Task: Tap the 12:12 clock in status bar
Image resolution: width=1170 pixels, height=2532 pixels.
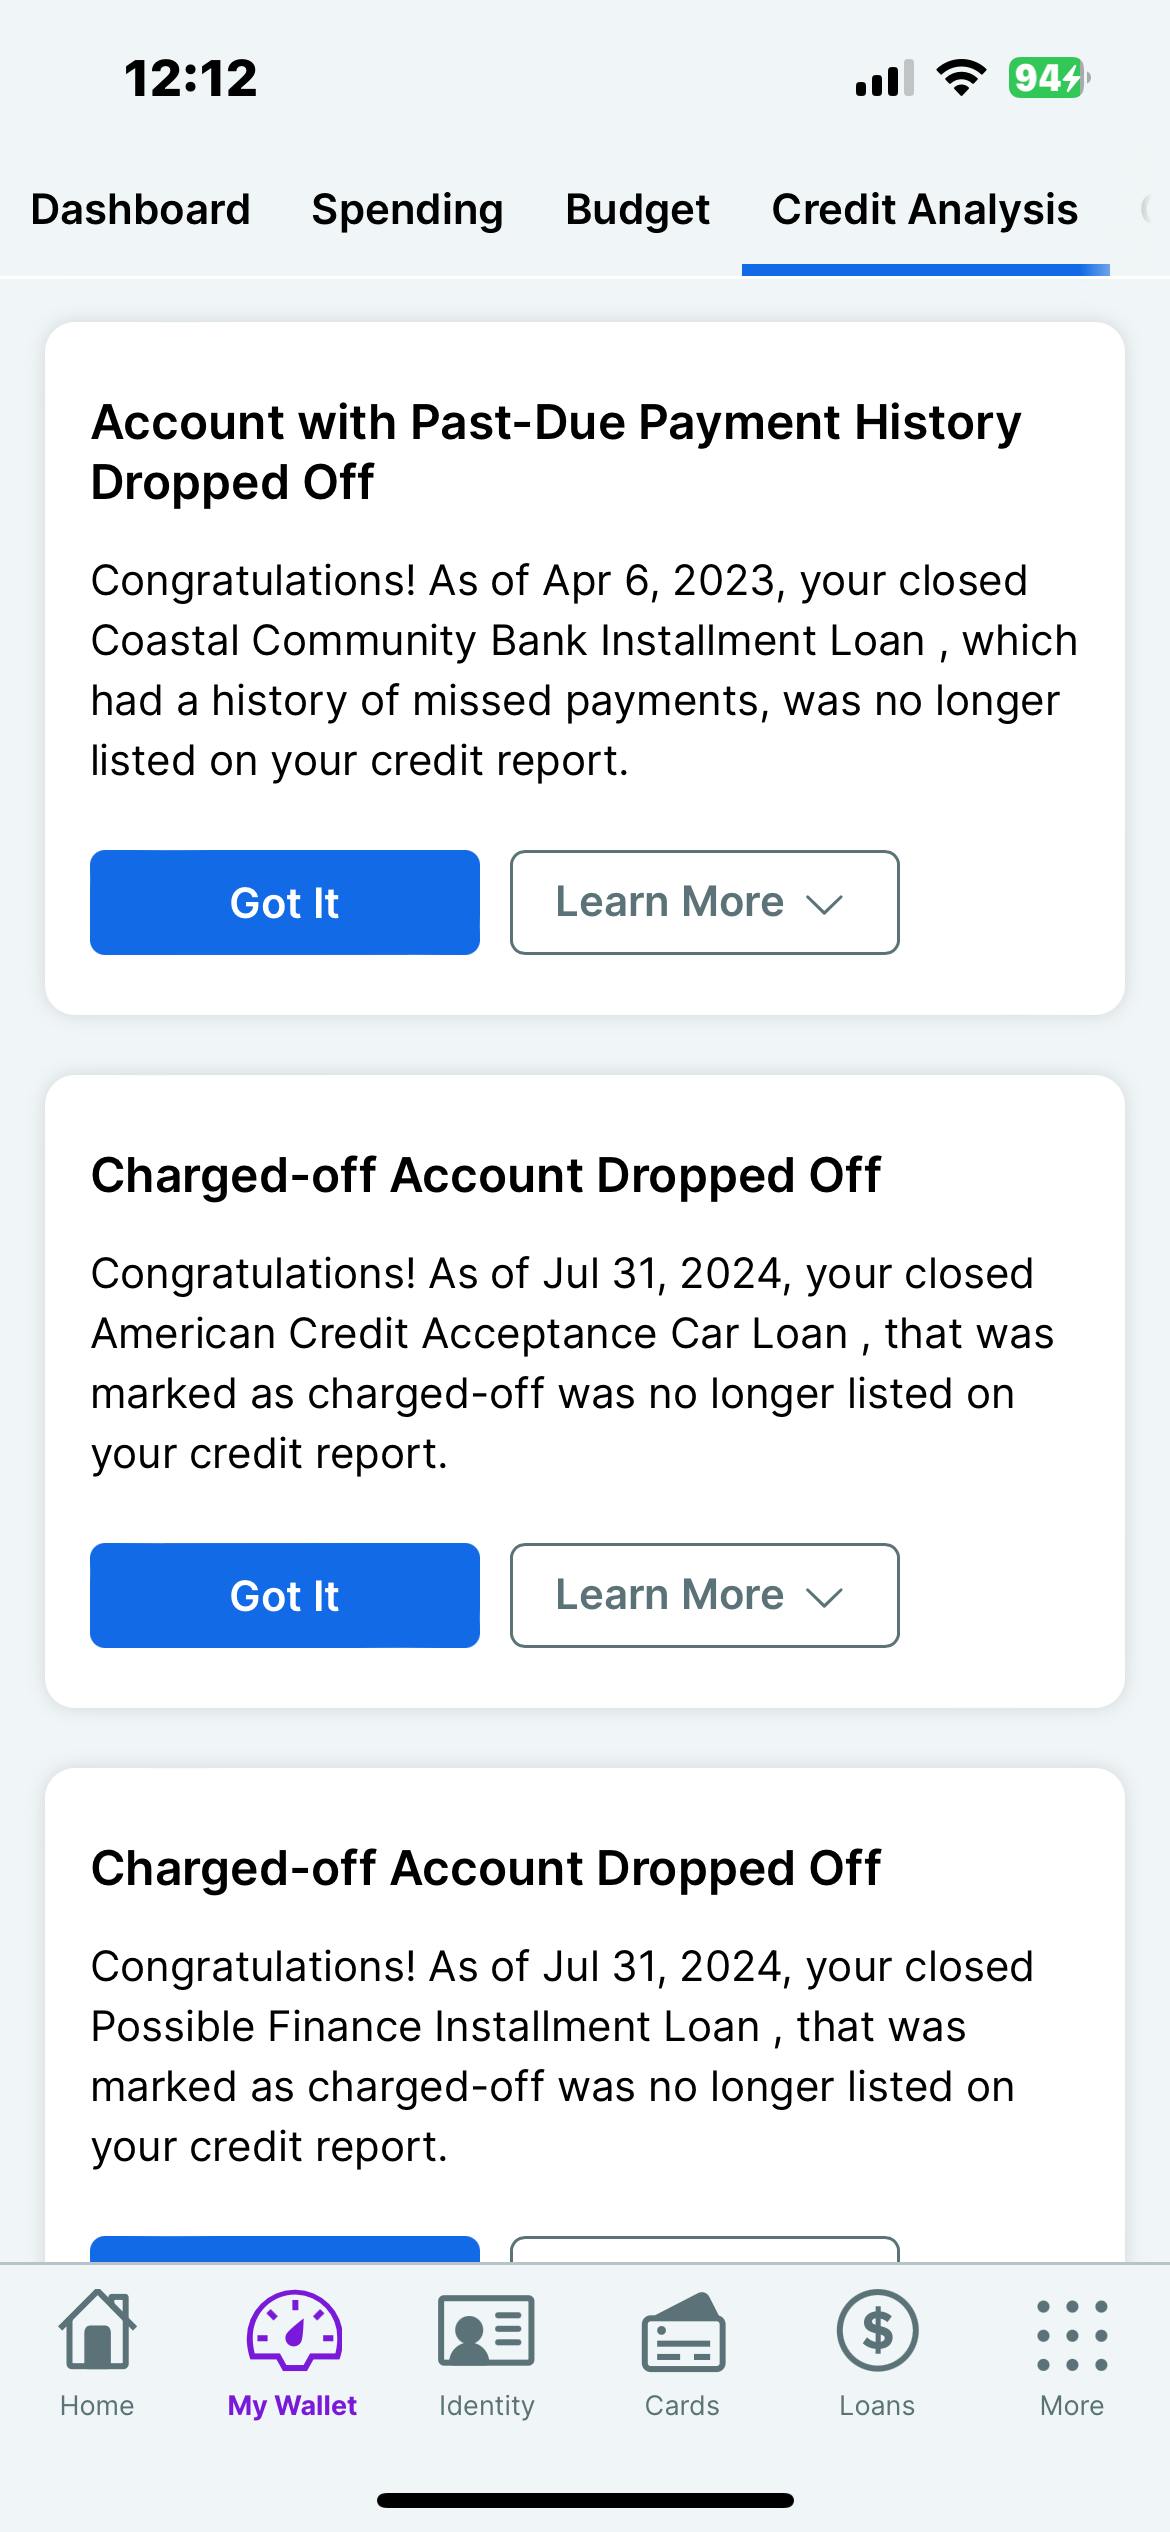Action: [x=190, y=78]
